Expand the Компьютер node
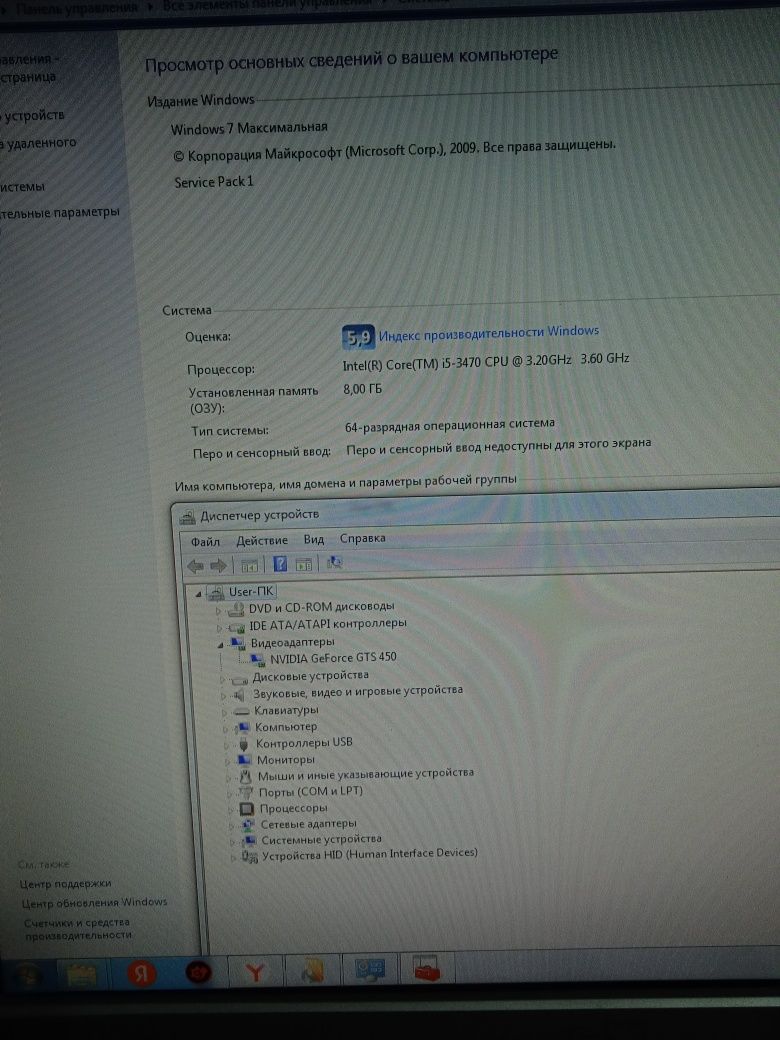Viewport: 780px width, 1040px height. 226,729
